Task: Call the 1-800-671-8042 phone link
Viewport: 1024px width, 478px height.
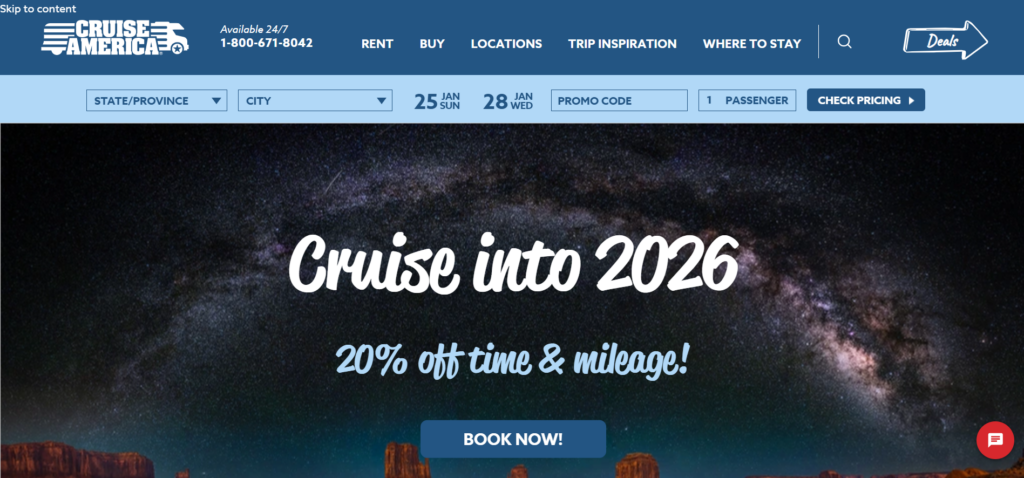Action: coord(266,43)
